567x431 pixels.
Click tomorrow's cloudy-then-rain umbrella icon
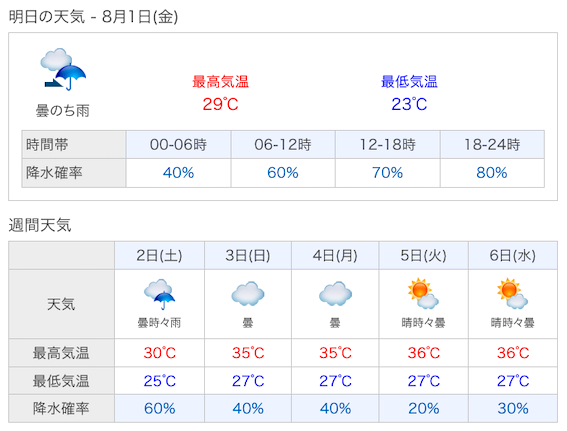click(63, 69)
